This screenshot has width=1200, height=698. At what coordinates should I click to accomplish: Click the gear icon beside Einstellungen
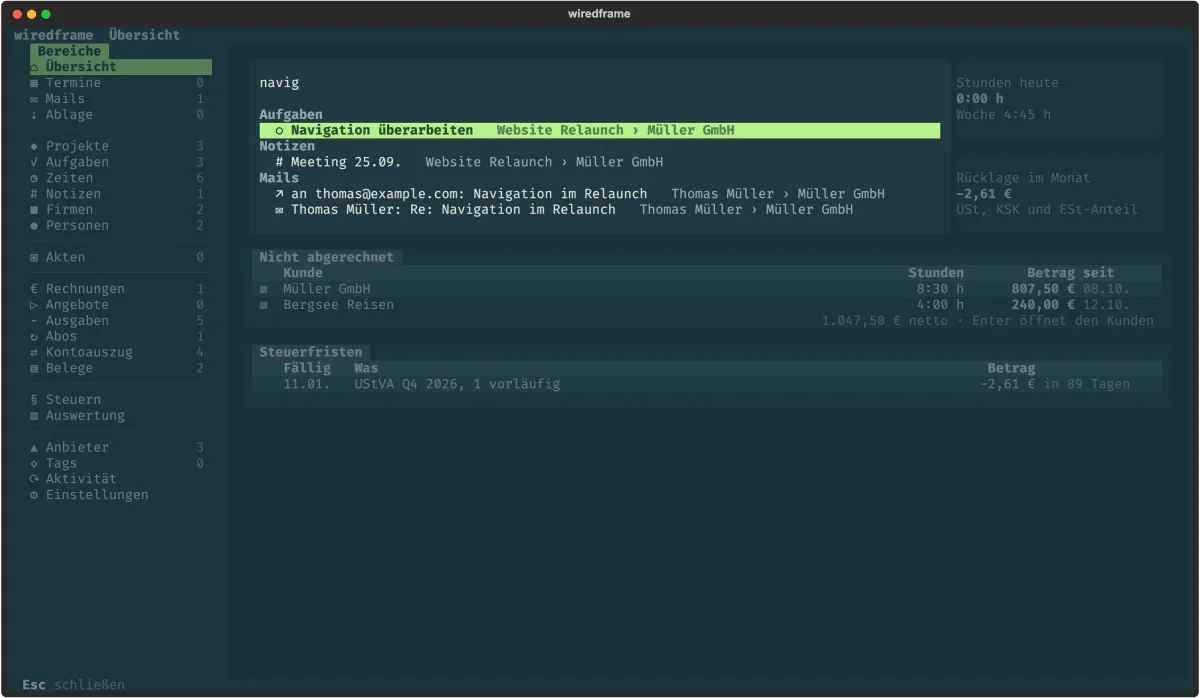pos(34,495)
